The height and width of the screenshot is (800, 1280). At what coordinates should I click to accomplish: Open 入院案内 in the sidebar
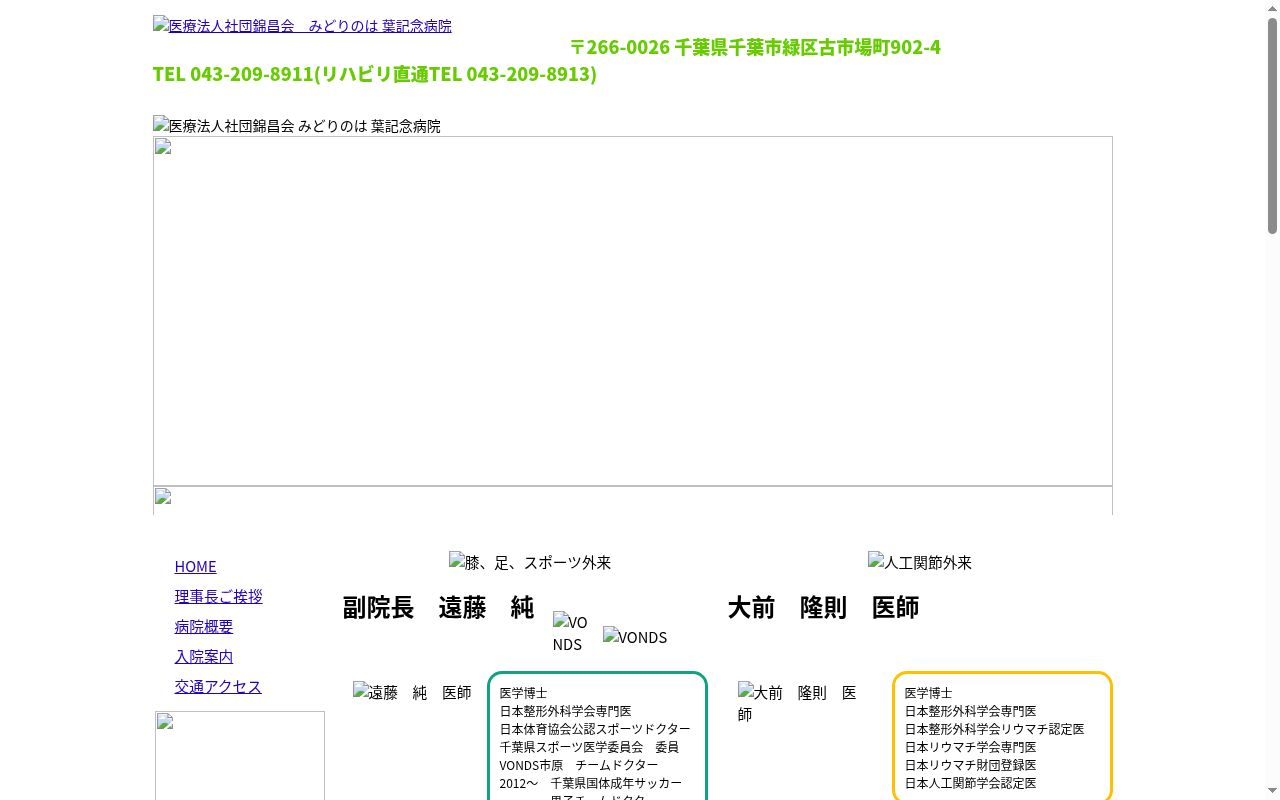(x=204, y=656)
